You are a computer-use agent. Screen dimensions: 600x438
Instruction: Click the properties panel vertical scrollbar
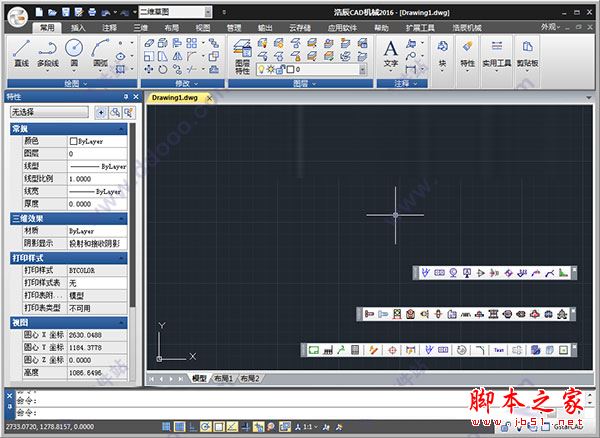[x=132, y=215]
